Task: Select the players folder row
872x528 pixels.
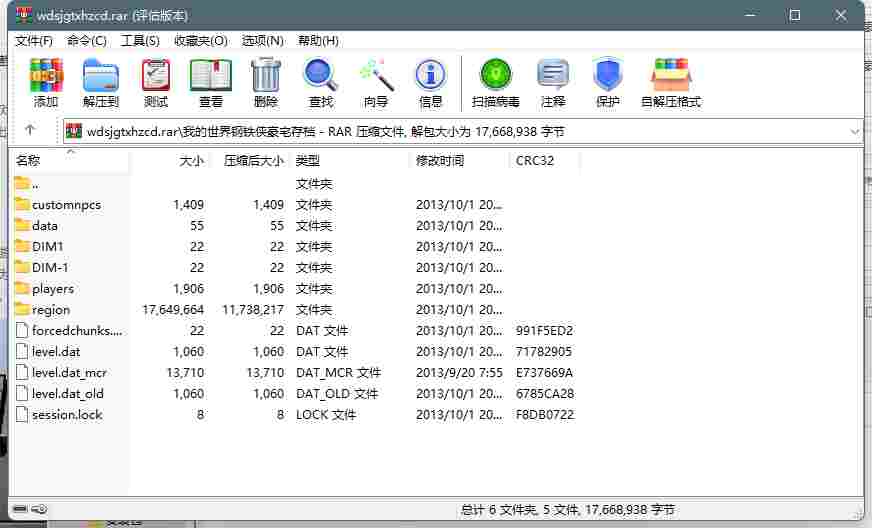Action: tap(295, 288)
